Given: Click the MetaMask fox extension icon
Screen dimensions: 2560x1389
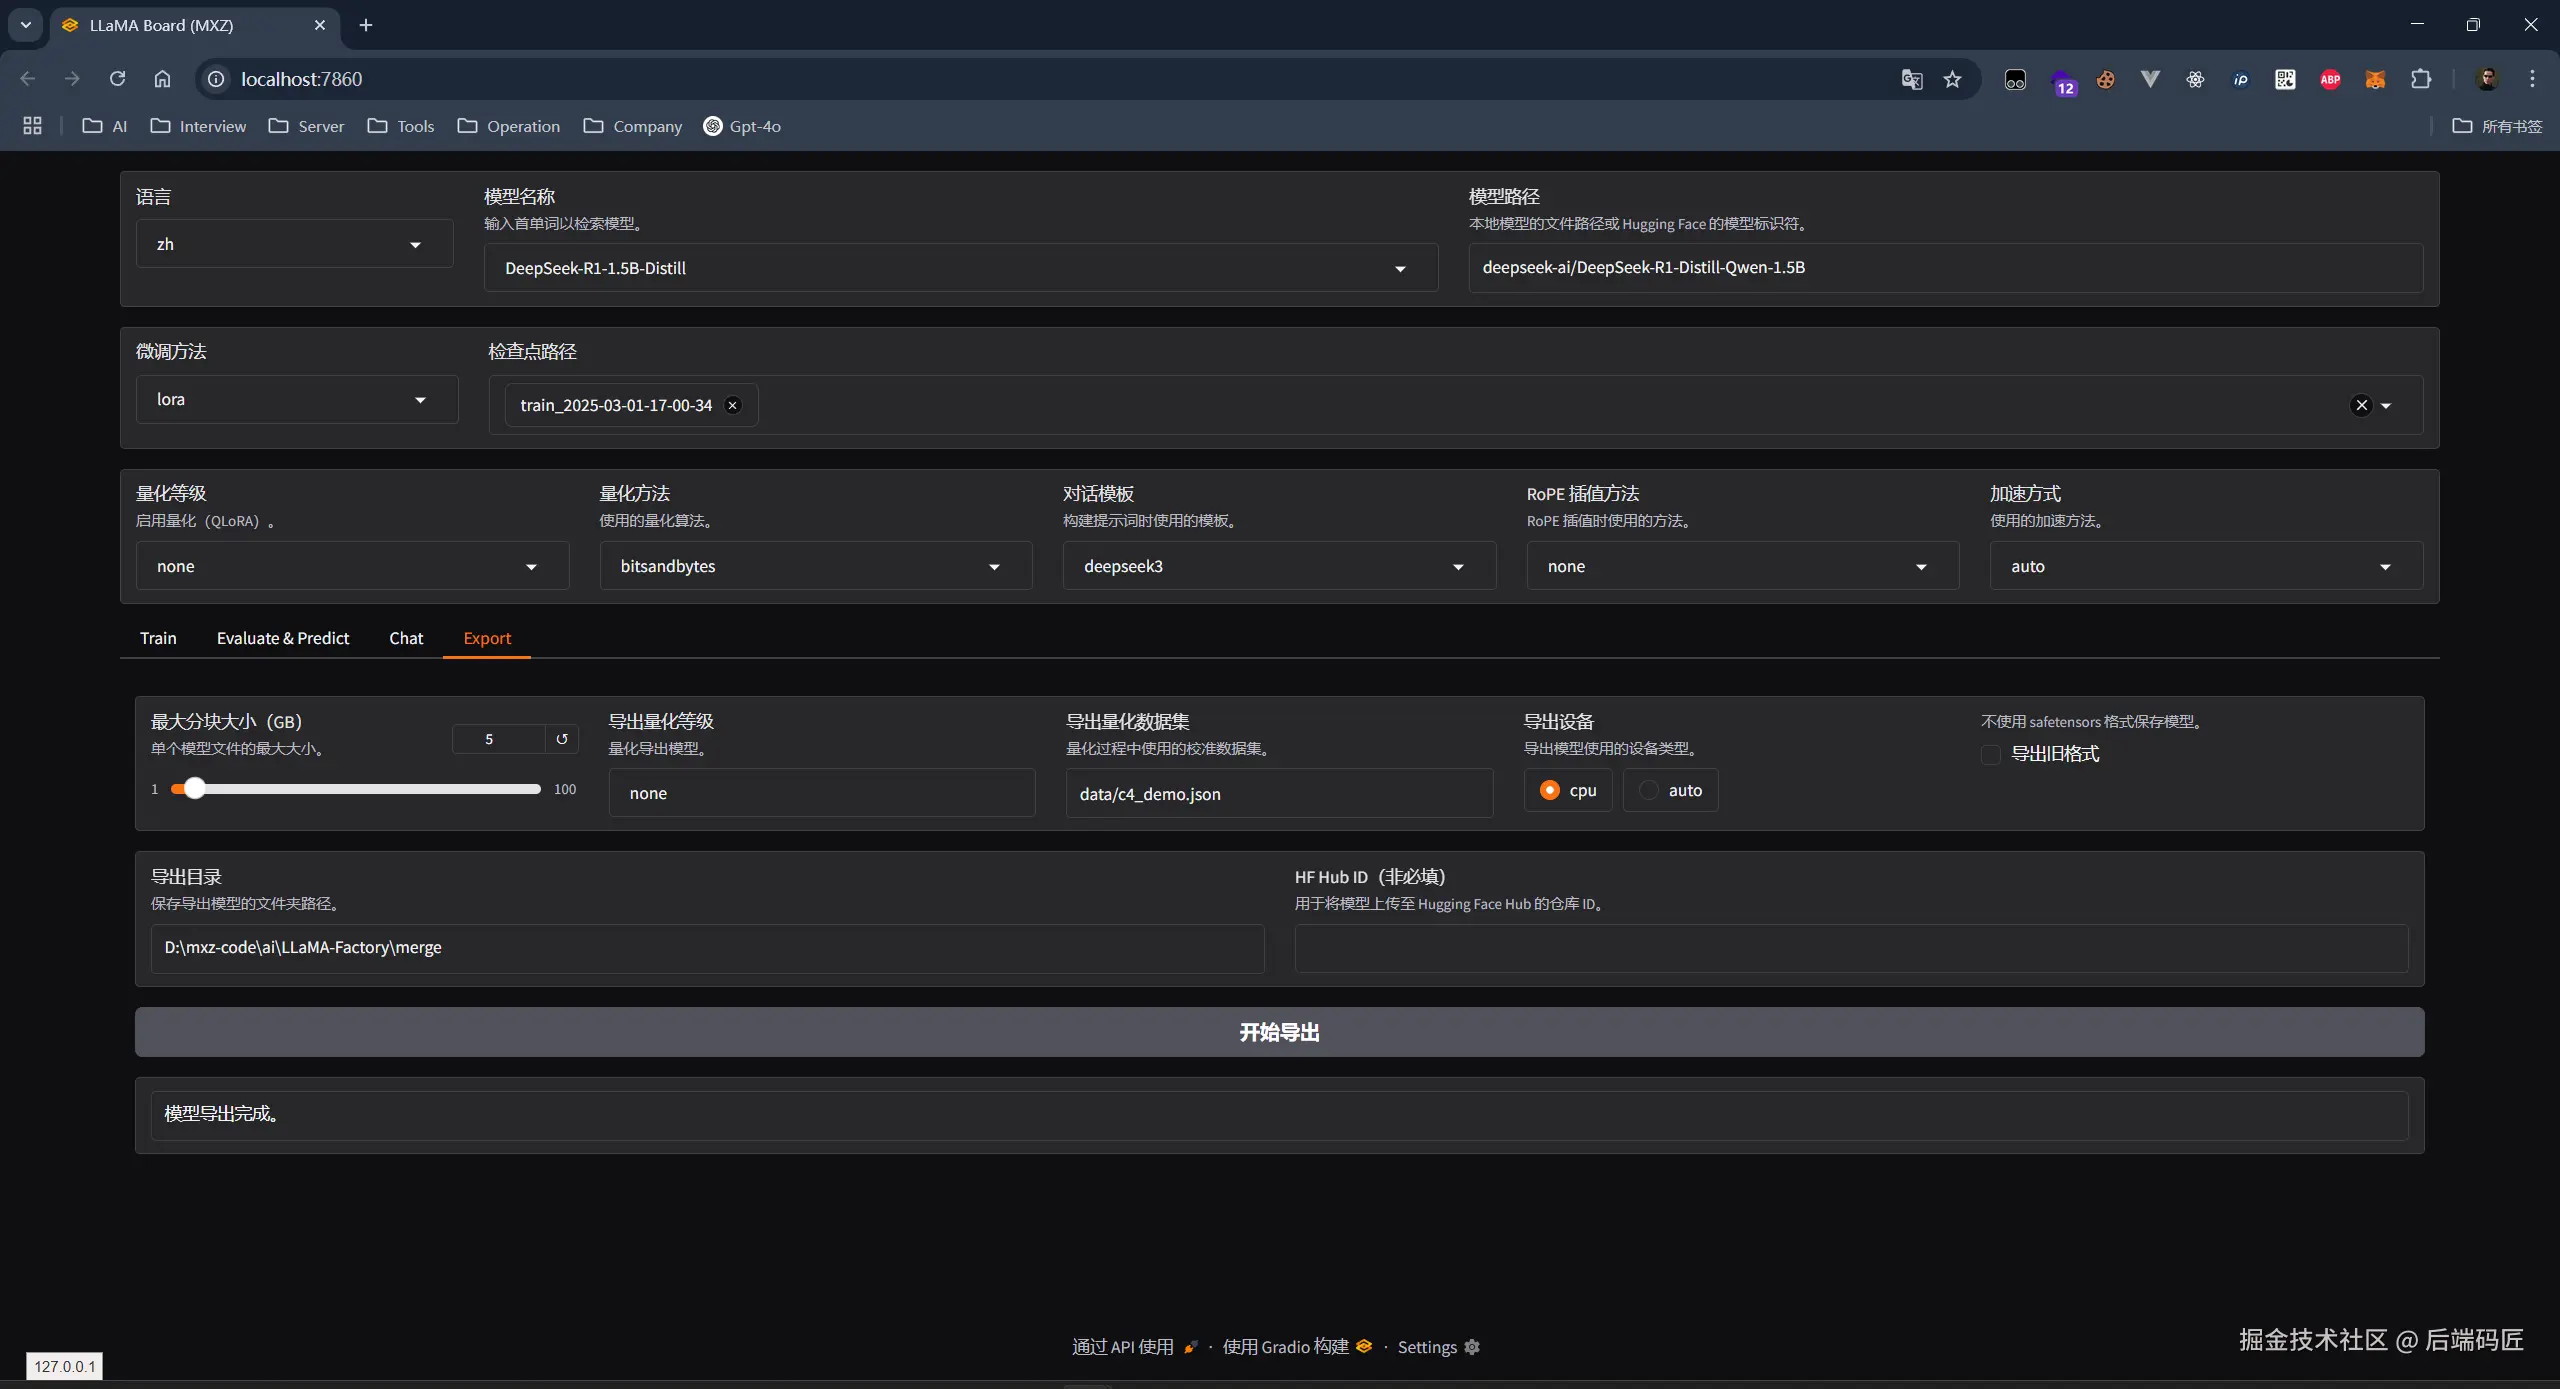Looking at the screenshot, I should 2375,79.
